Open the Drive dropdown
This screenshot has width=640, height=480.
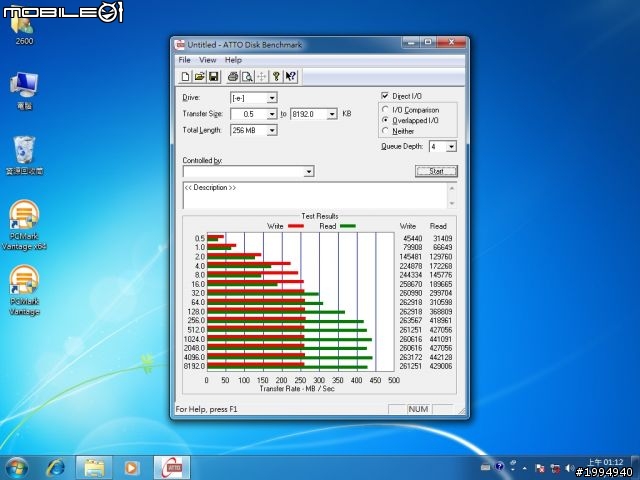point(272,98)
